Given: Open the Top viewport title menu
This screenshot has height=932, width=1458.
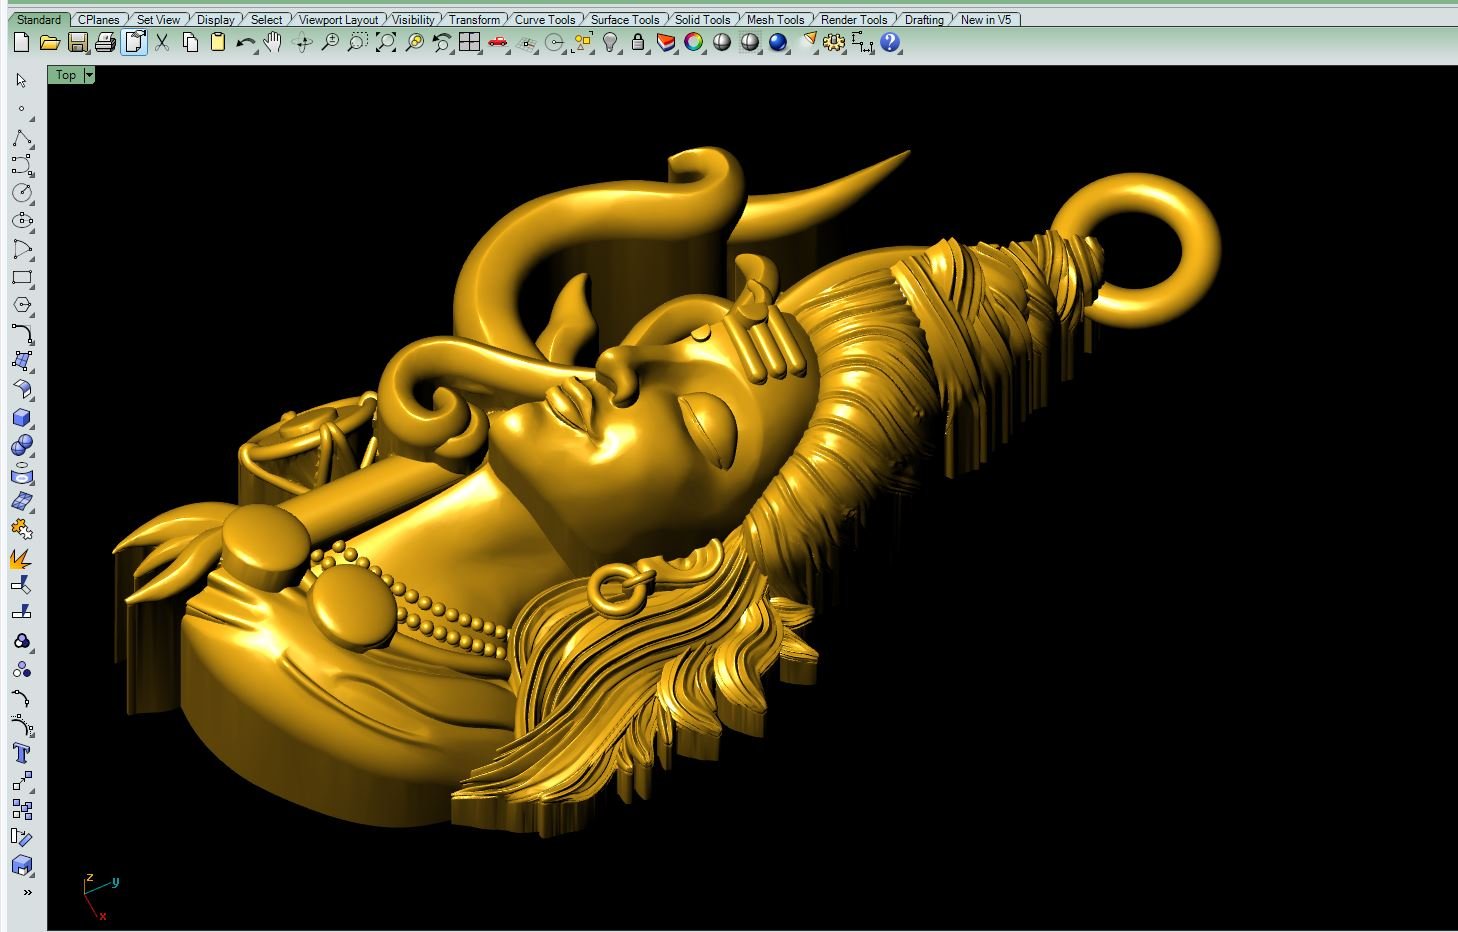Looking at the screenshot, I should [65, 75].
